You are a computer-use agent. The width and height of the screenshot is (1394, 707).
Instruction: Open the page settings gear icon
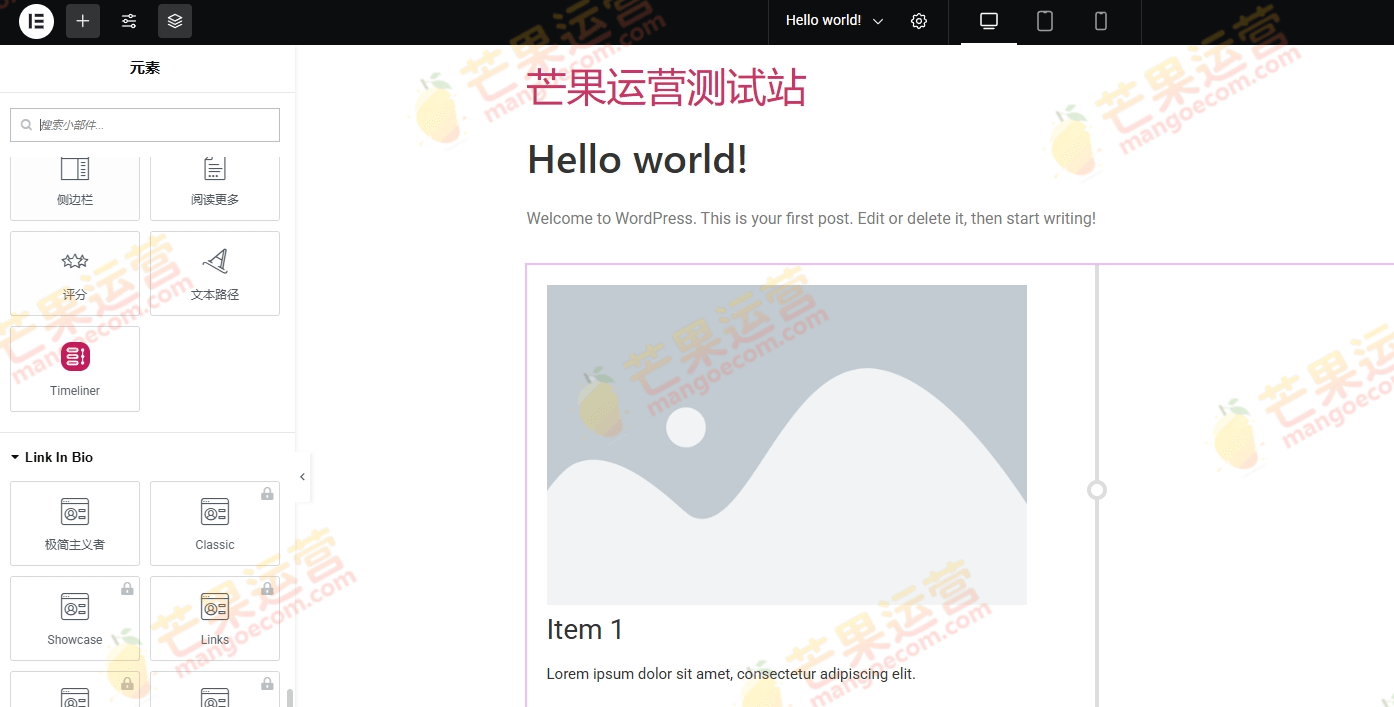click(x=919, y=20)
